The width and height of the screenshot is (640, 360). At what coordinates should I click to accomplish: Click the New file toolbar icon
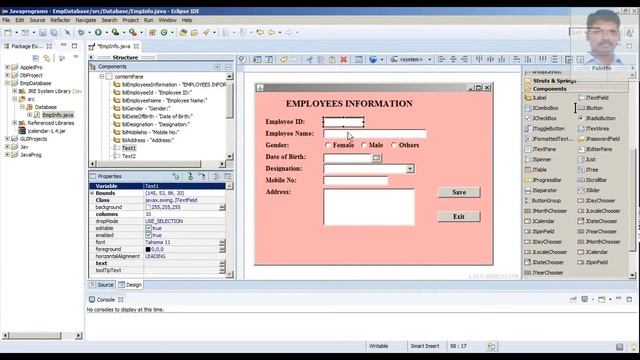(x=8, y=32)
